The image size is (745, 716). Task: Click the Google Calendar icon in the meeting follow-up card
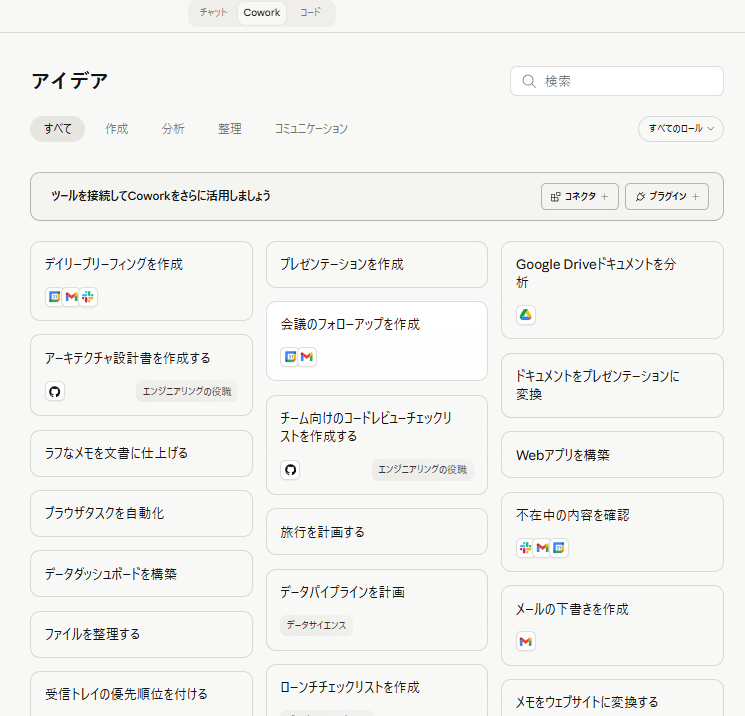click(x=290, y=357)
